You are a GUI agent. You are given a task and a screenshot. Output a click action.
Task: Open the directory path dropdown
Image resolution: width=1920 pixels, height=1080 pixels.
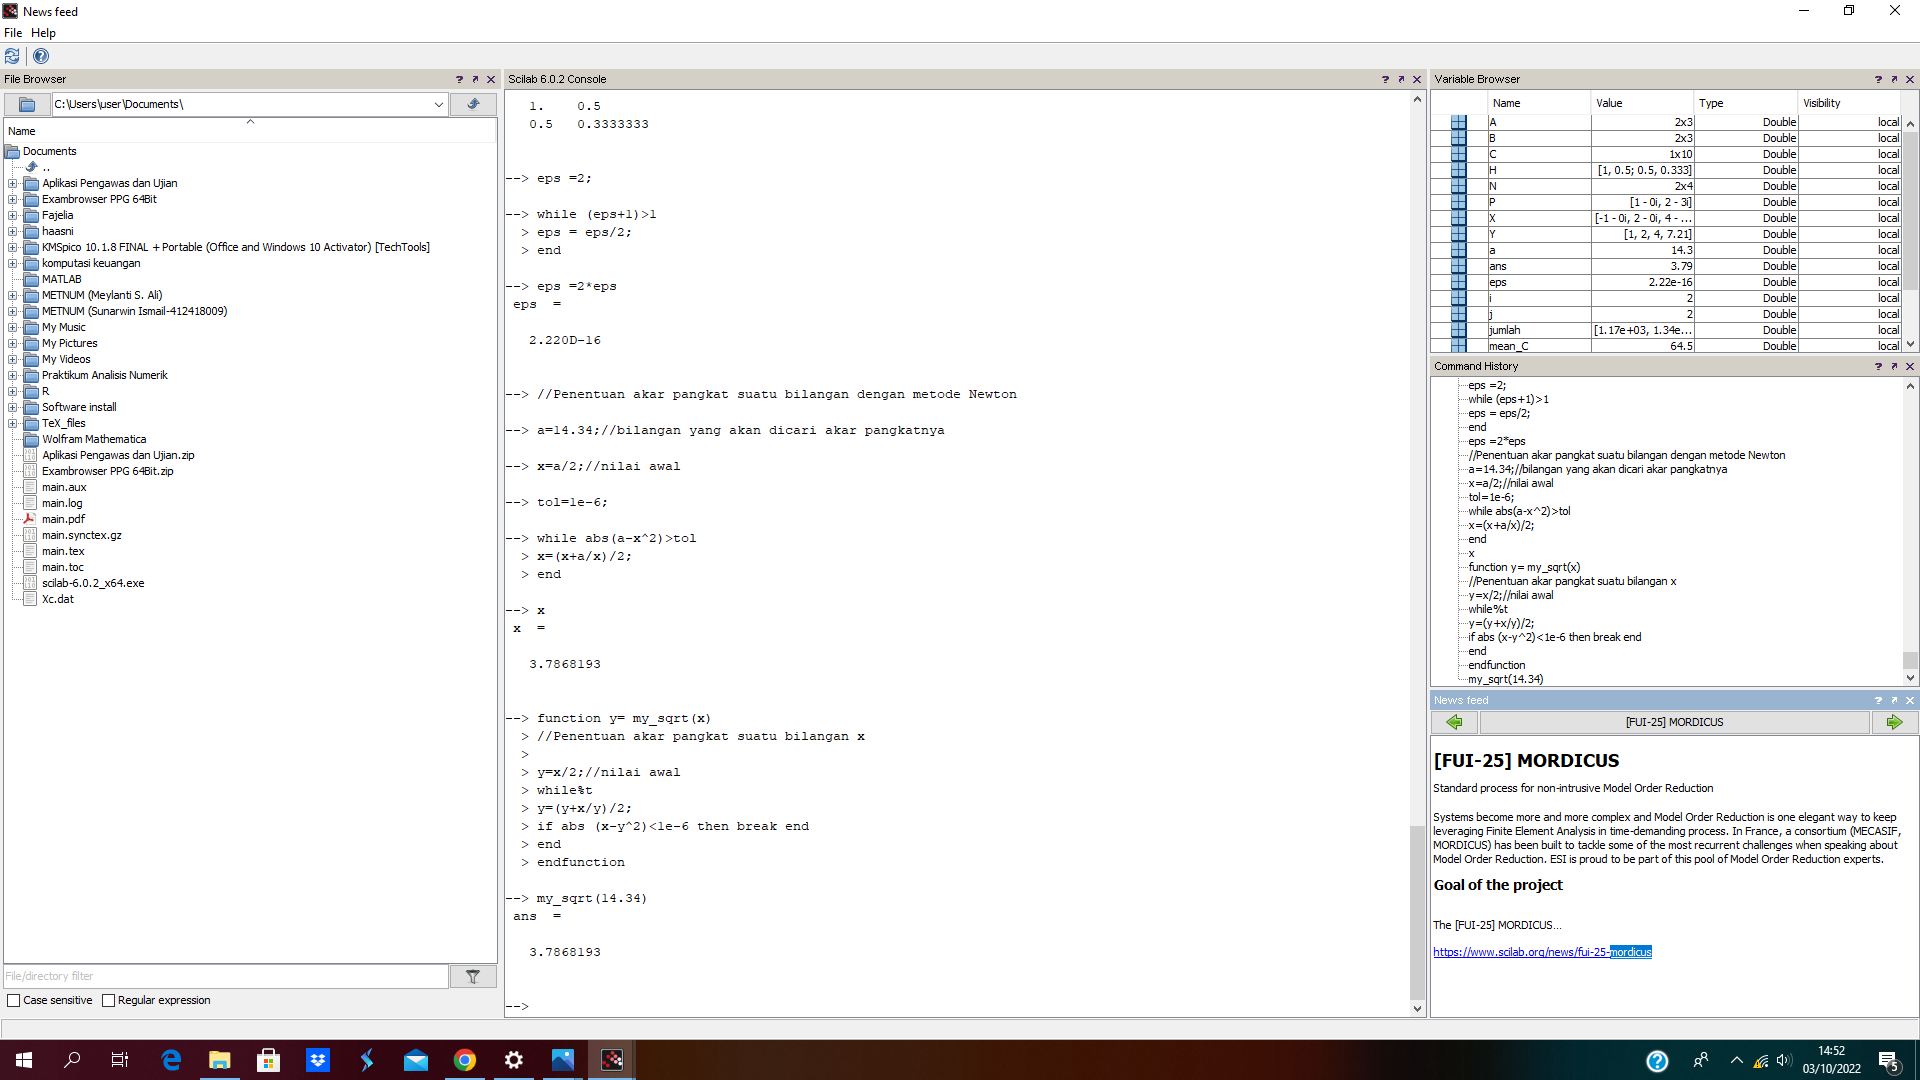pyautogui.click(x=438, y=104)
